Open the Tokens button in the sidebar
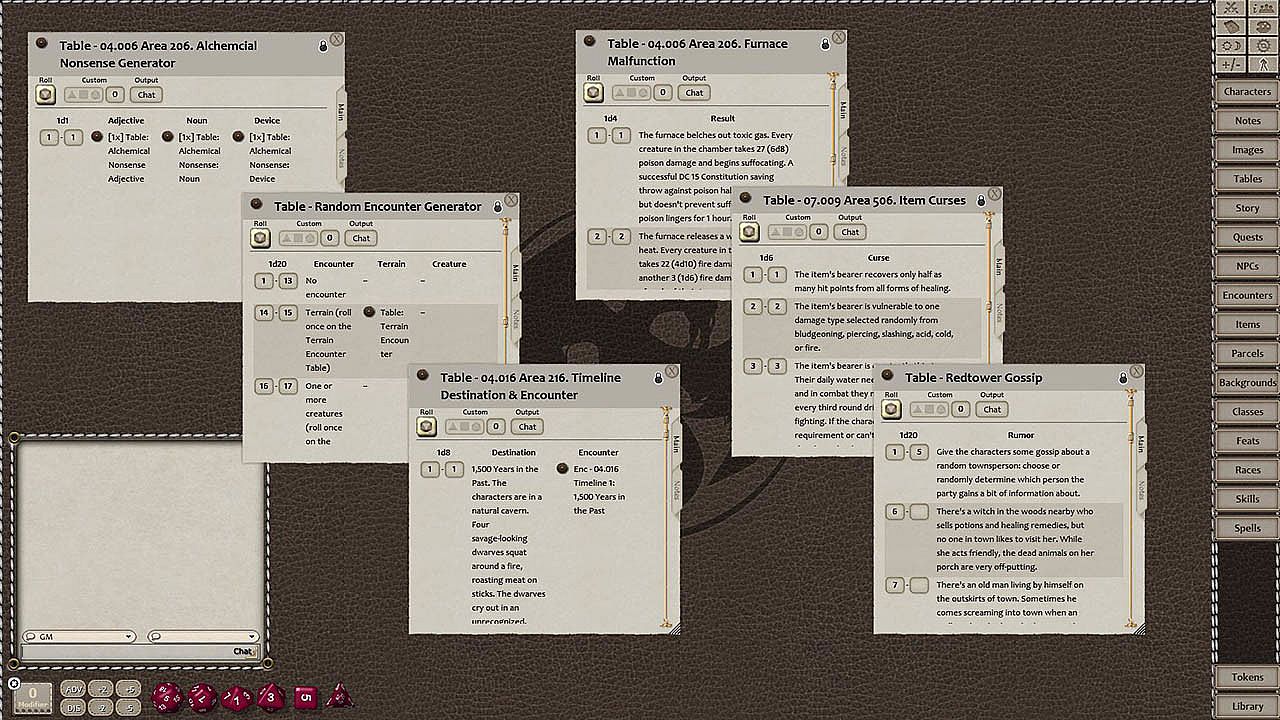 [x=1247, y=677]
